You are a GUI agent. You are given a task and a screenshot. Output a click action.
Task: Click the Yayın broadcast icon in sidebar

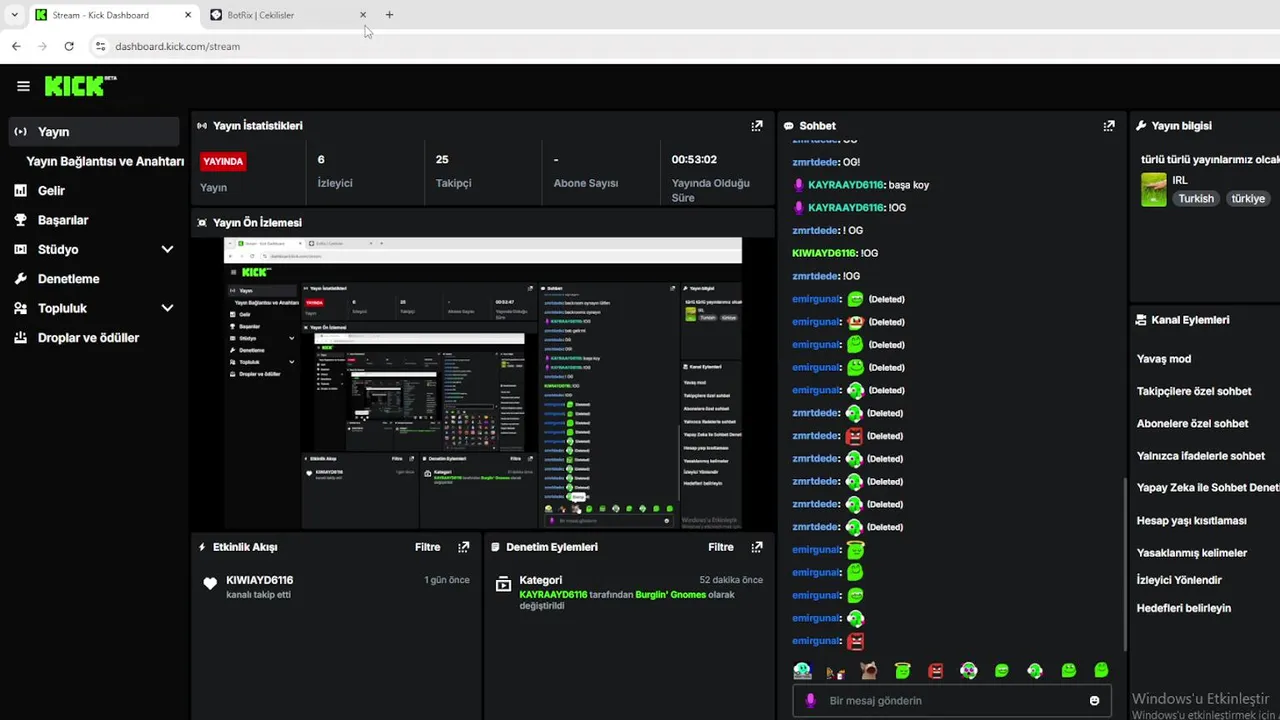[x=20, y=132]
